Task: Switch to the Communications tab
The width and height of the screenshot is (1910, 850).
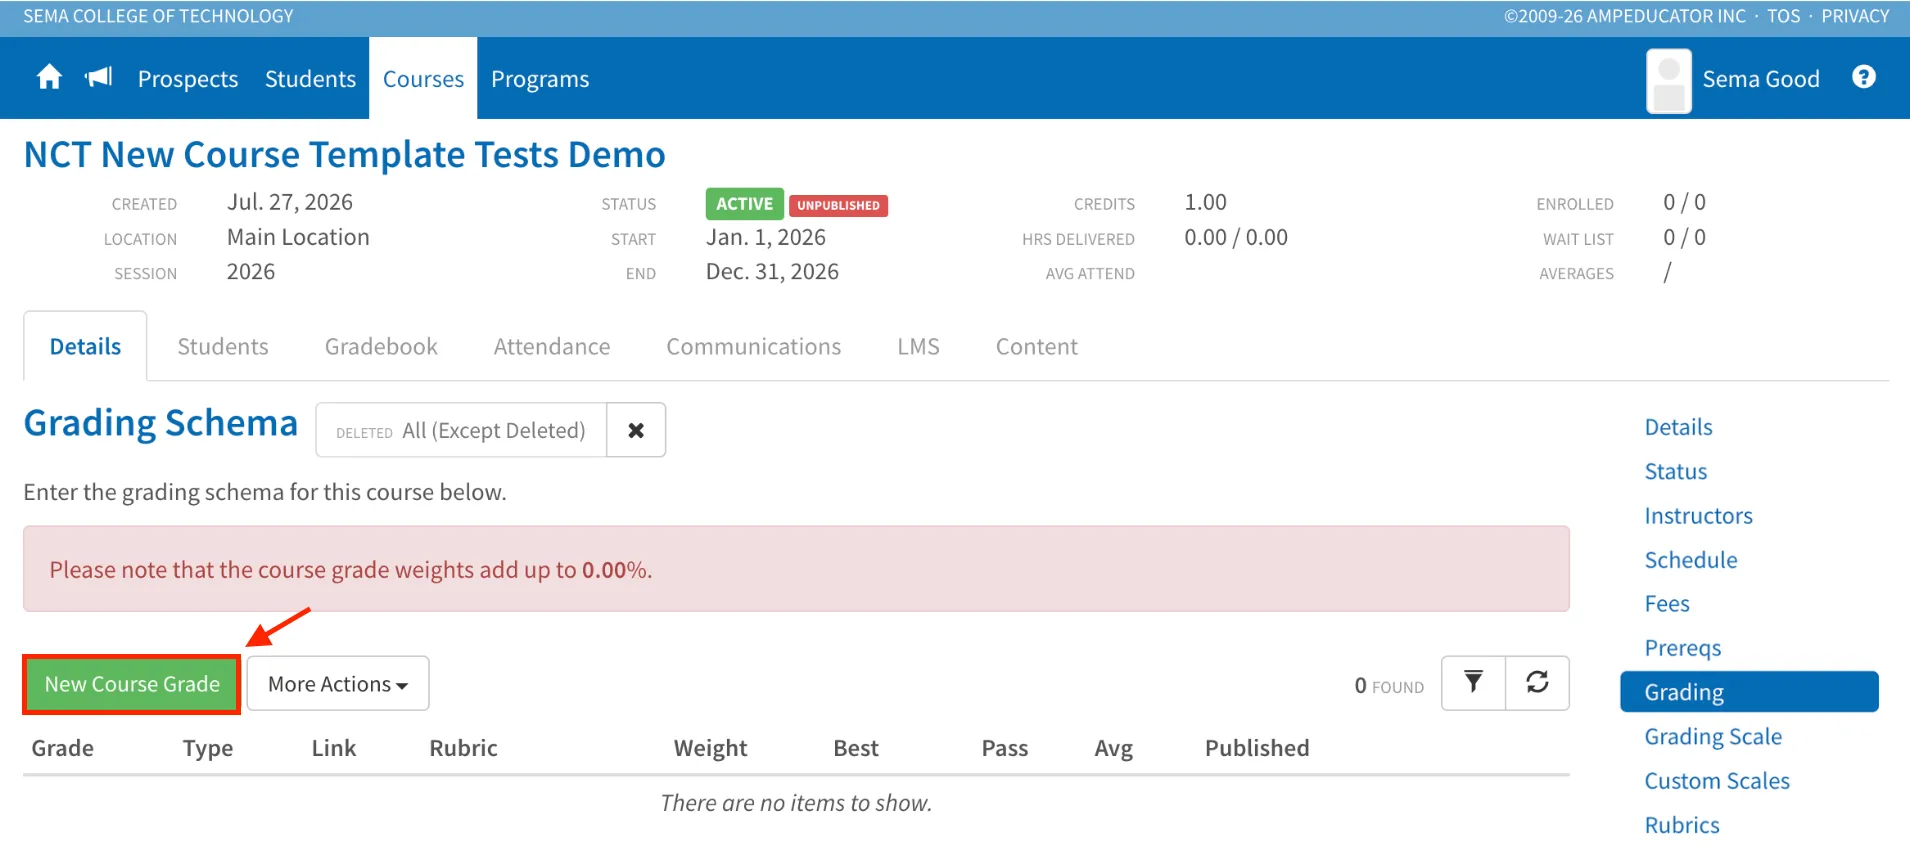Action: (754, 346)
